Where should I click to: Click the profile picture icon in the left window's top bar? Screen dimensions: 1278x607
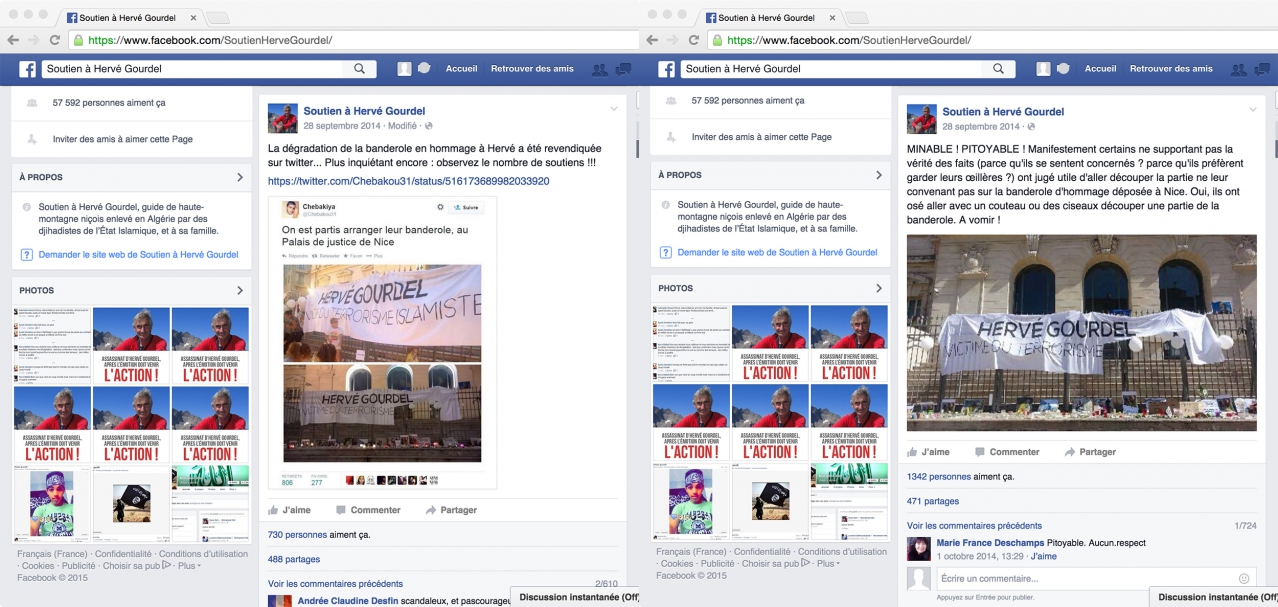click(x=404, y=69)
